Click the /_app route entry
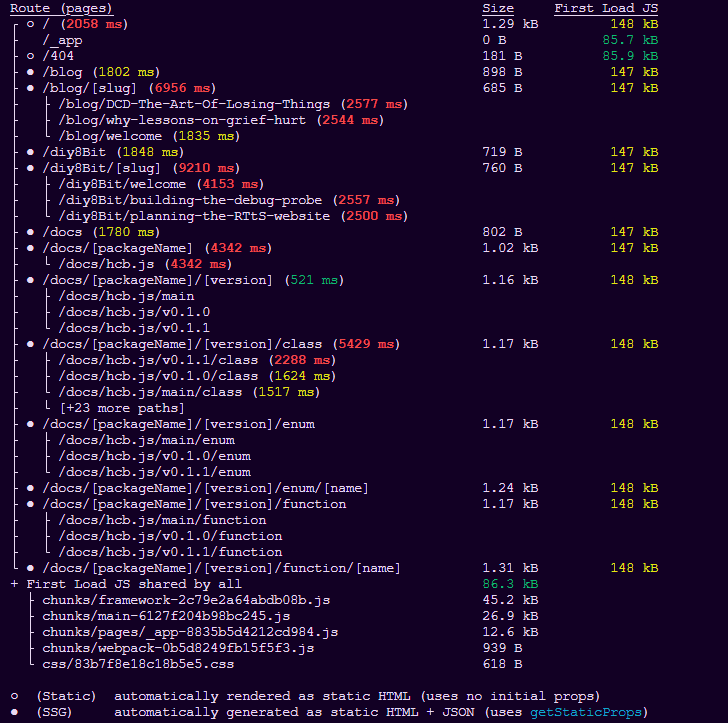The image size is (728, 723). pos(63,40)
